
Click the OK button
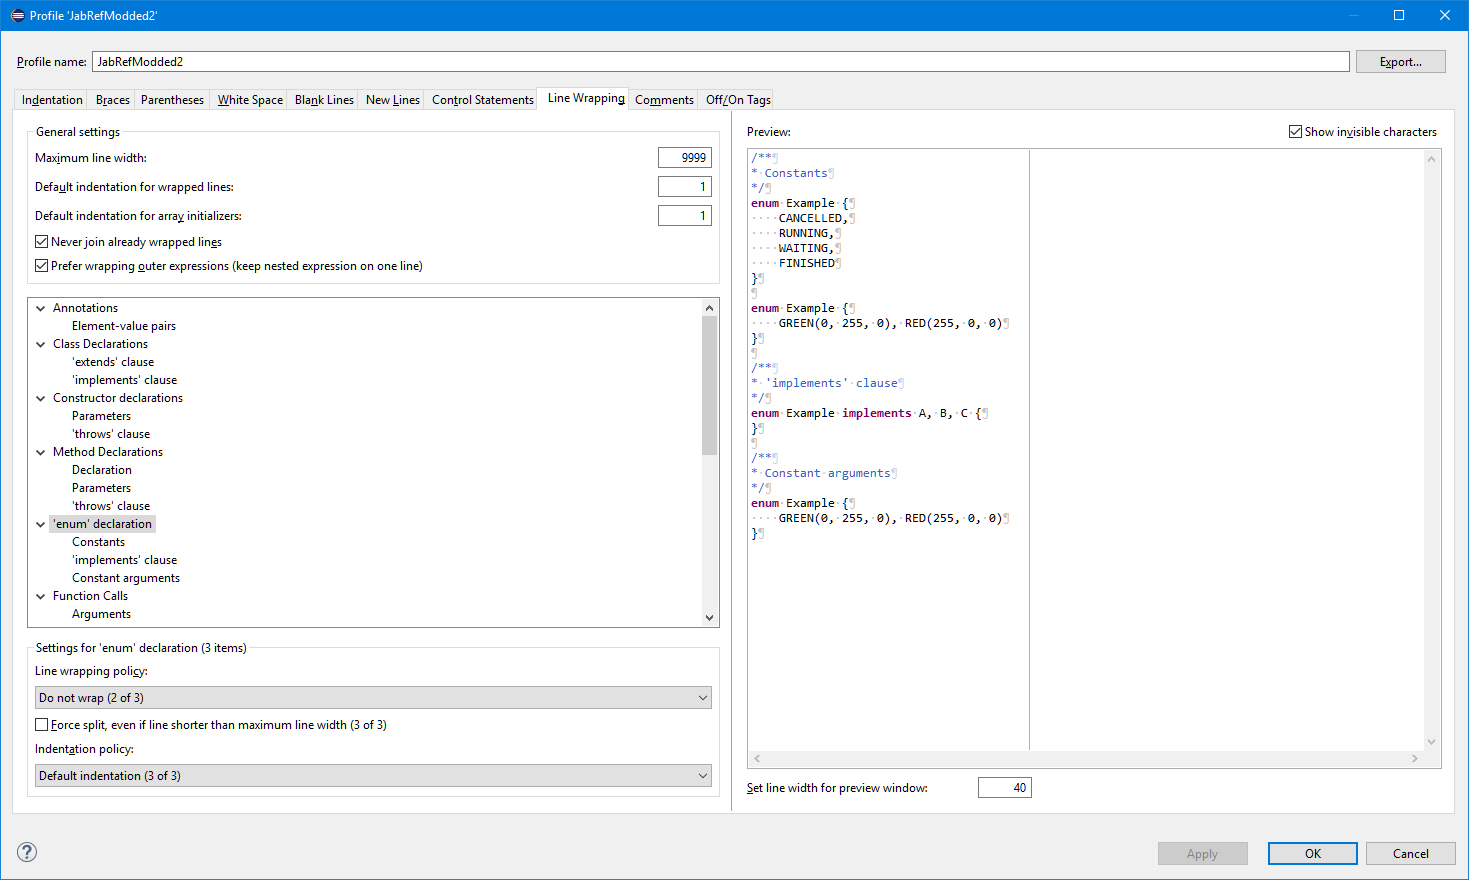(x=1312, y=854)
